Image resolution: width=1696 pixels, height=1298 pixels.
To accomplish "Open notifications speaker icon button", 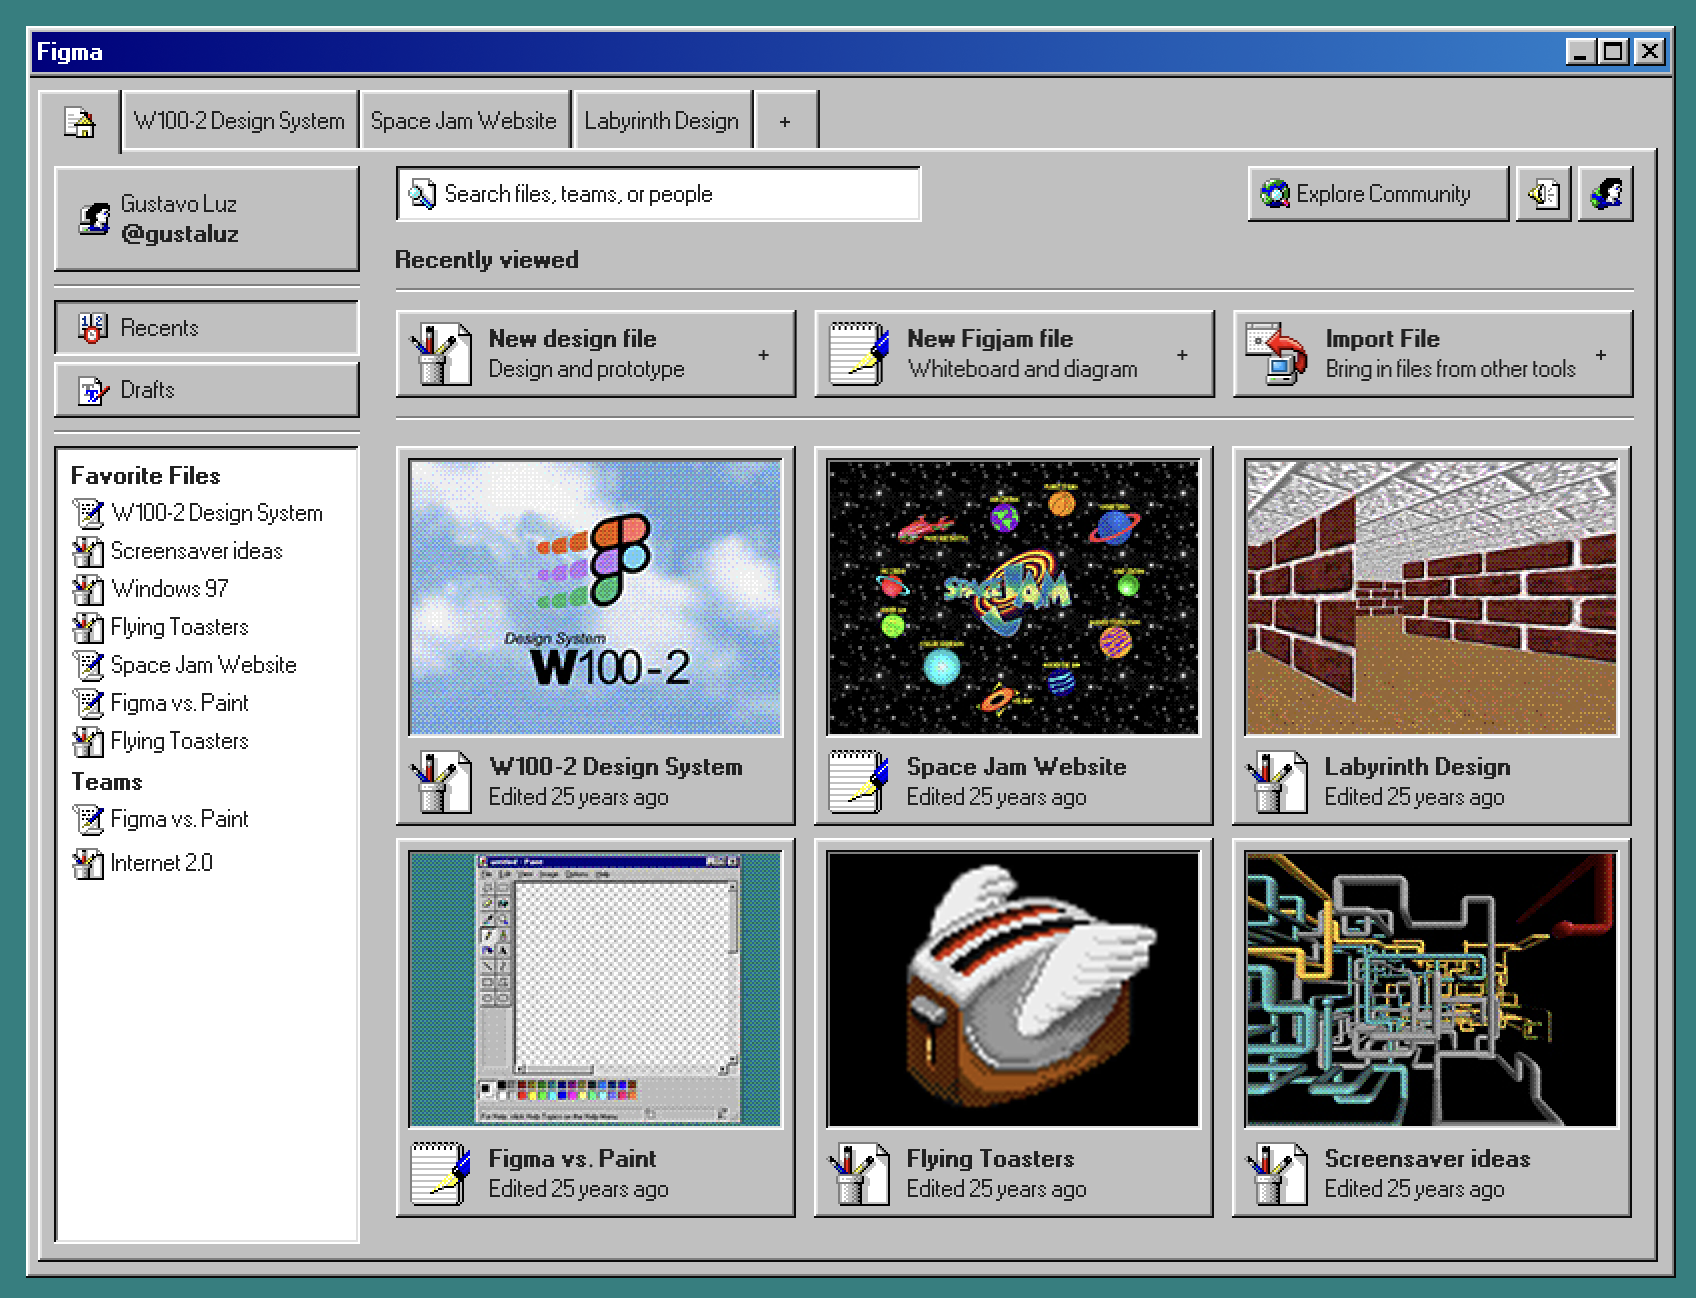I will point(1544,194).
